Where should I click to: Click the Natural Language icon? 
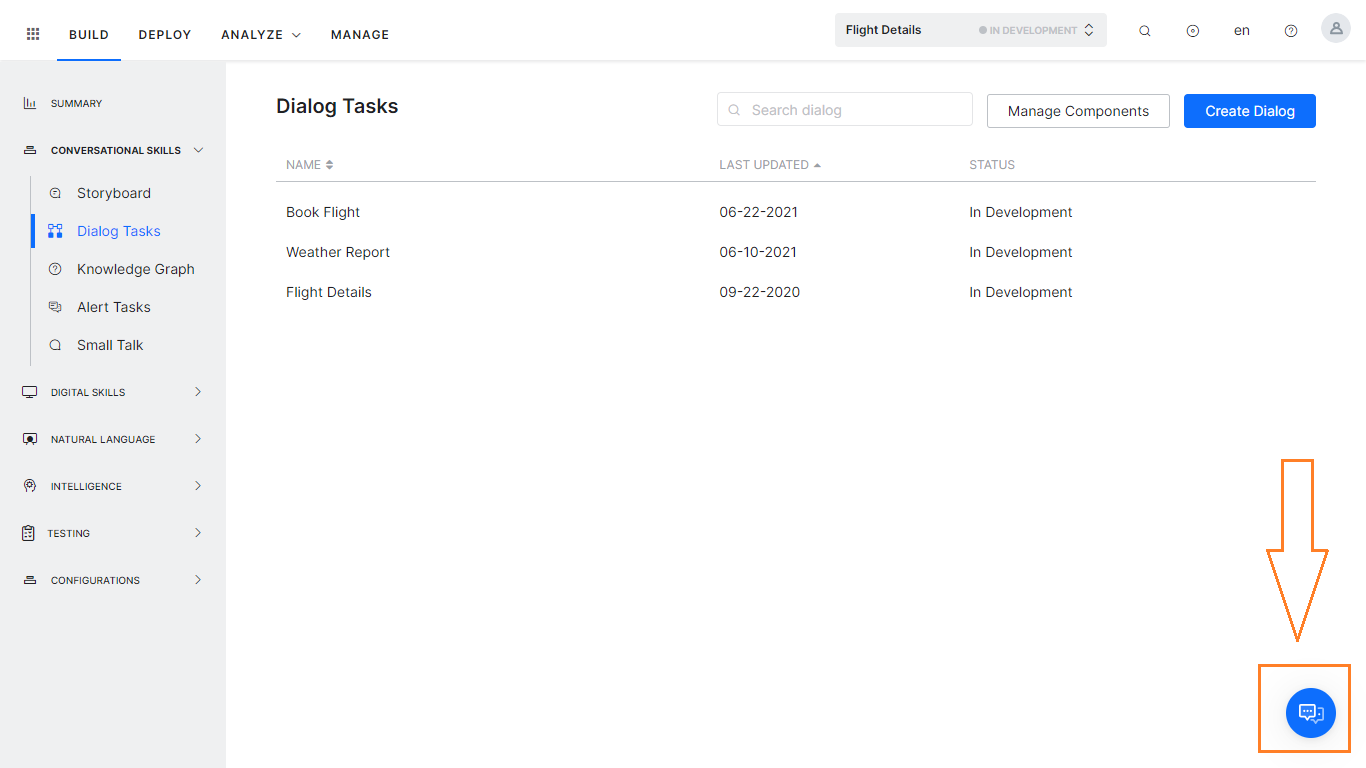30,439
